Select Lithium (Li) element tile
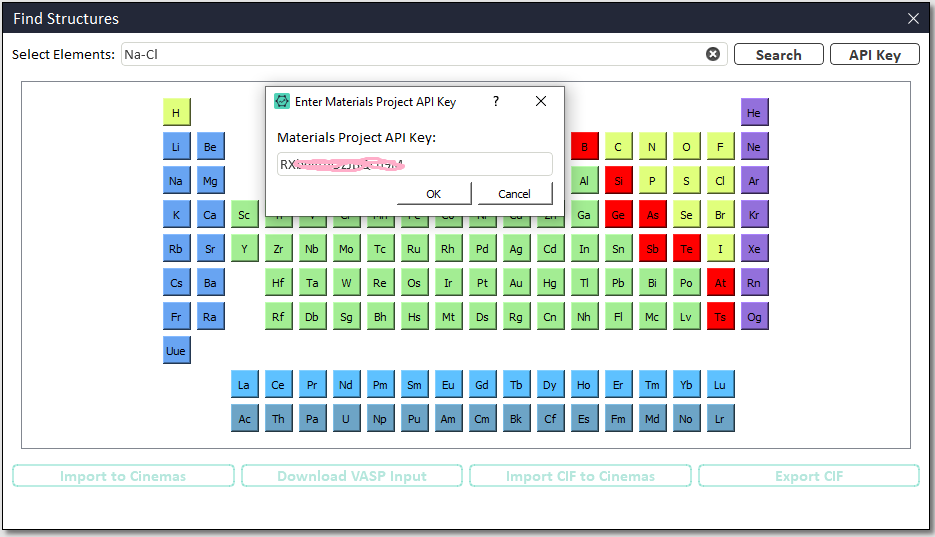935x537 pixels. pos(177,147)
